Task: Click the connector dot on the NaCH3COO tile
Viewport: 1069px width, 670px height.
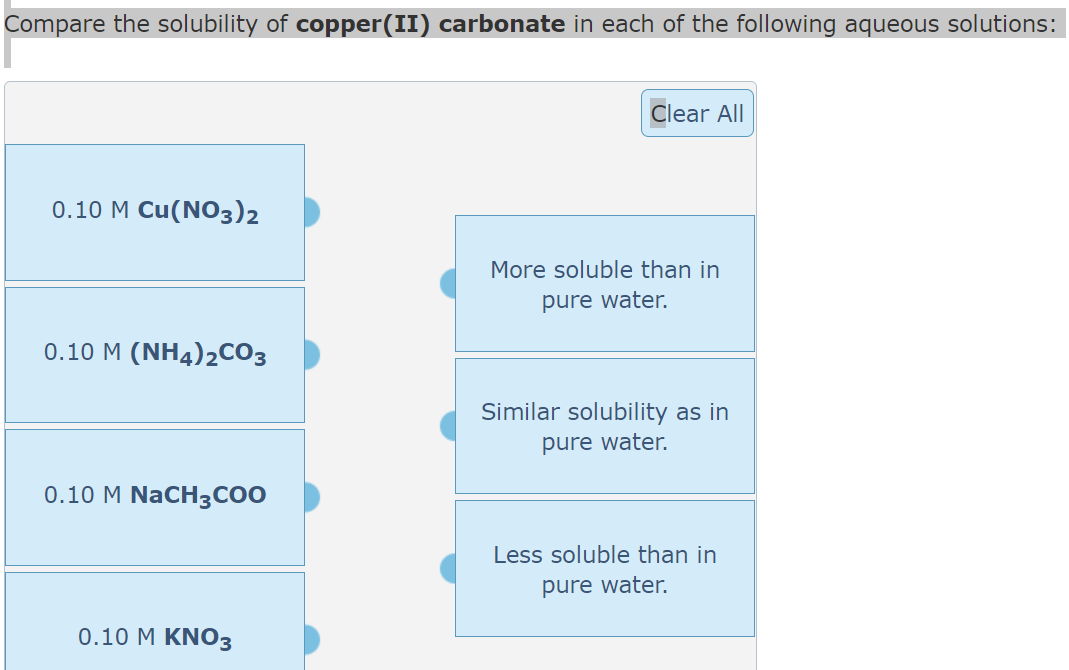Action: point(310,497)
